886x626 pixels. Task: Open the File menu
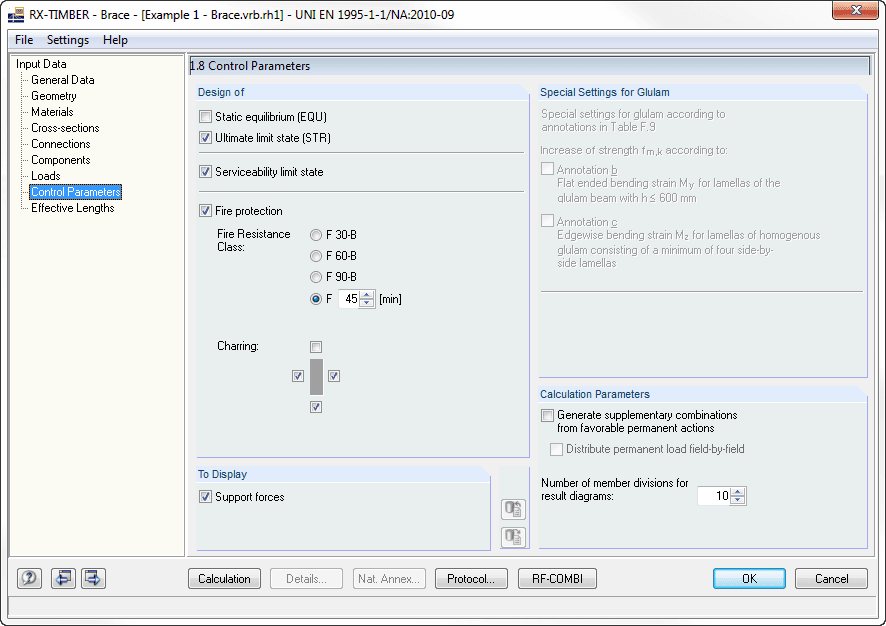[23, 40]
